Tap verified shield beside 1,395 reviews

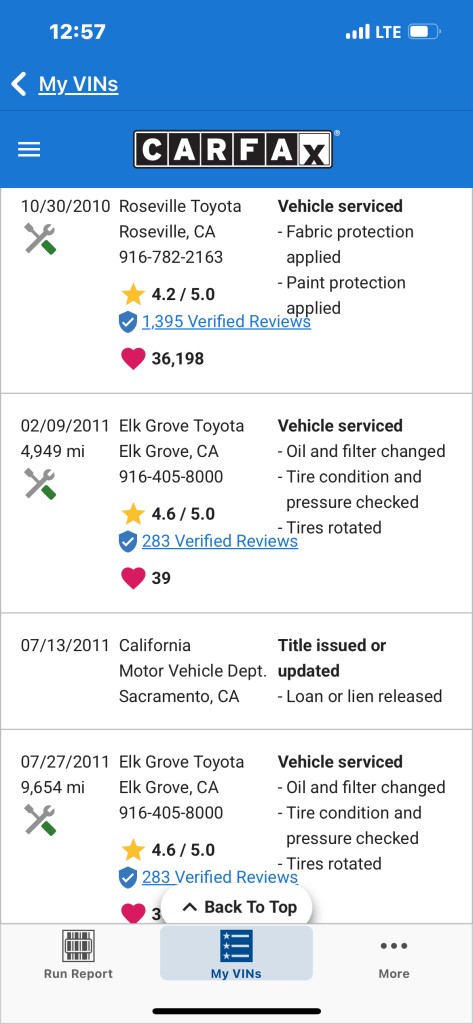point(128,321)
